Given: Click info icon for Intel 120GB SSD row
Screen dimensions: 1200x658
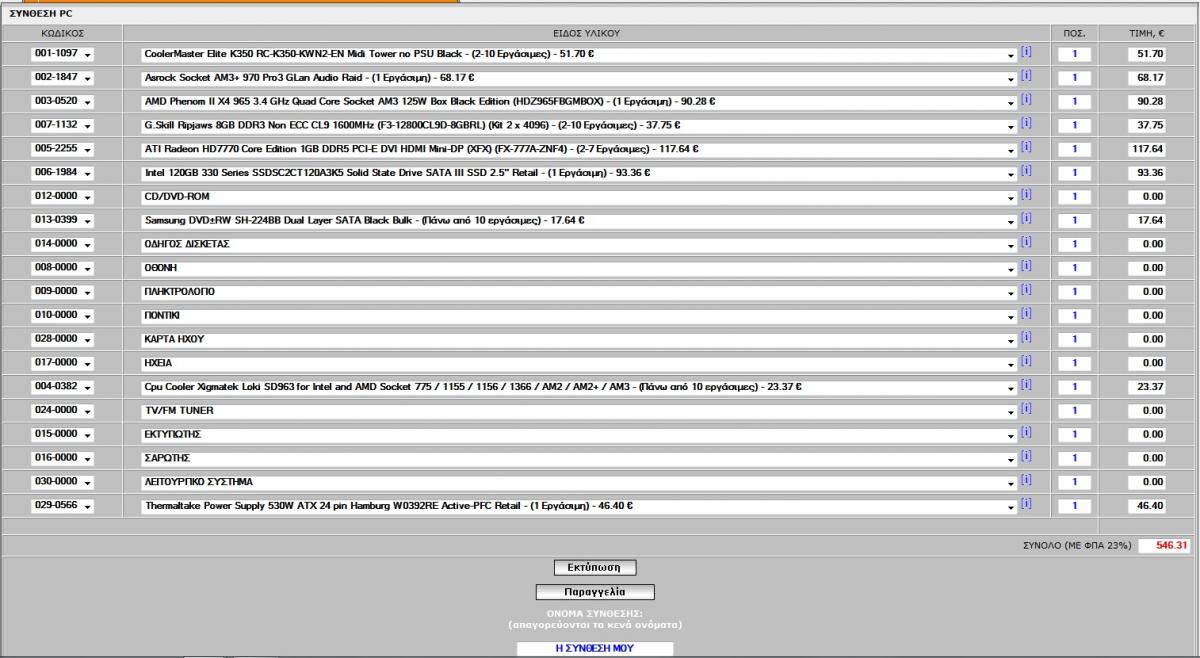Looking at the screenshot, I should coord(1026,172).
